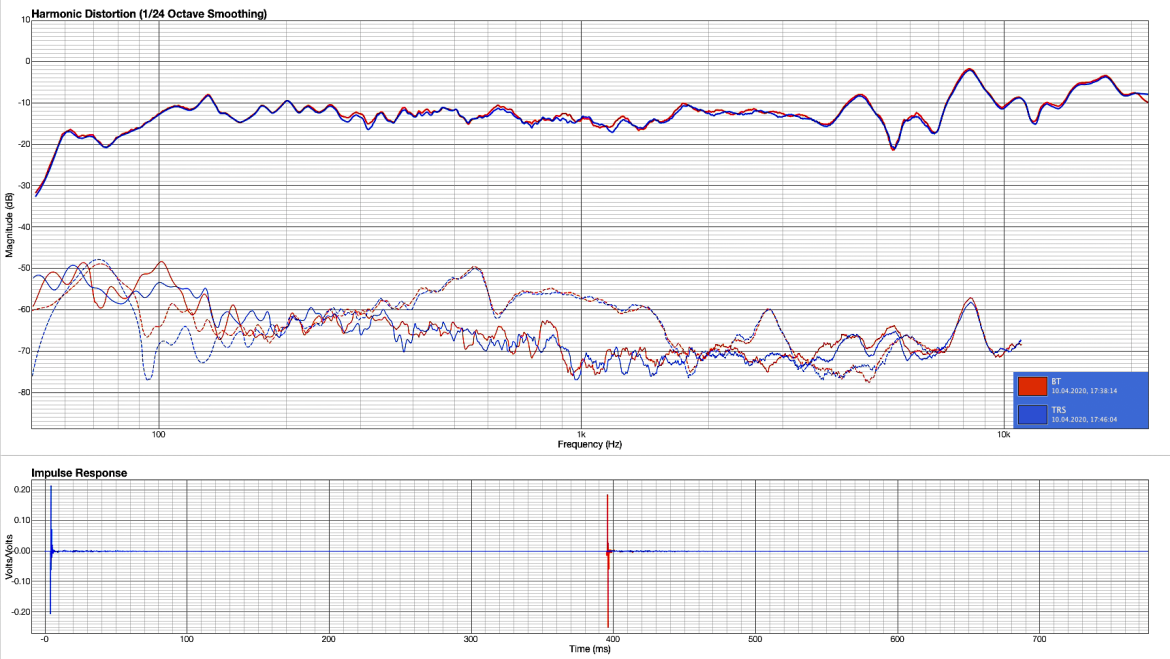
Task: Click the red impulse spike near 400 ms
Action: pos(608,560)
